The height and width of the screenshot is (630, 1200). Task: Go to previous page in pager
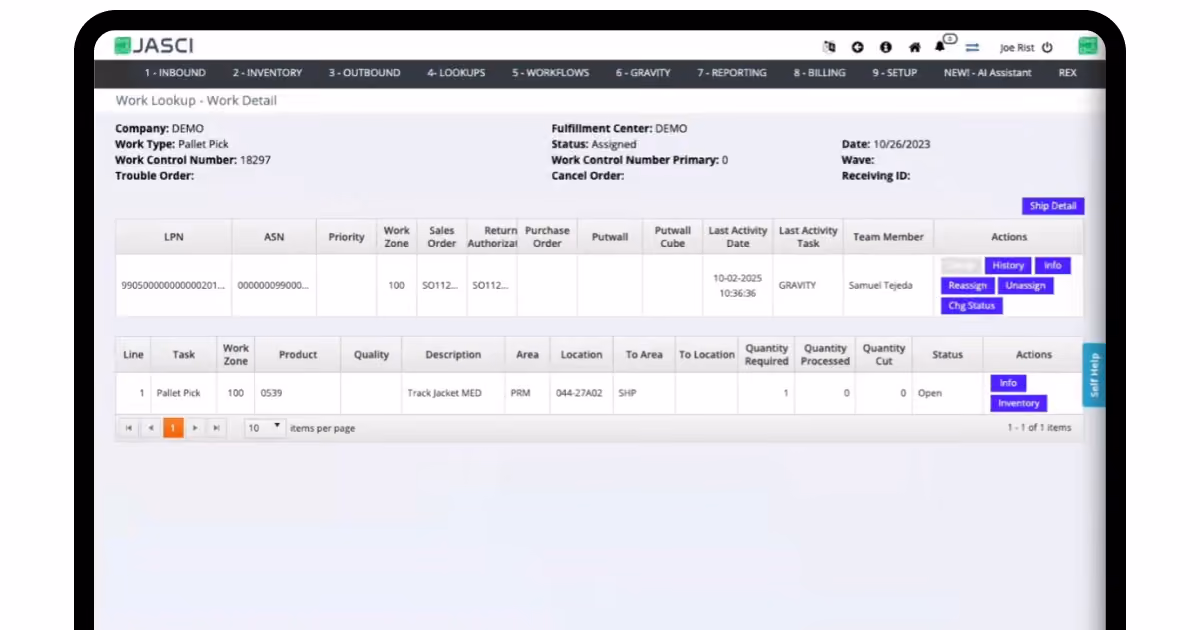(151, 428)
